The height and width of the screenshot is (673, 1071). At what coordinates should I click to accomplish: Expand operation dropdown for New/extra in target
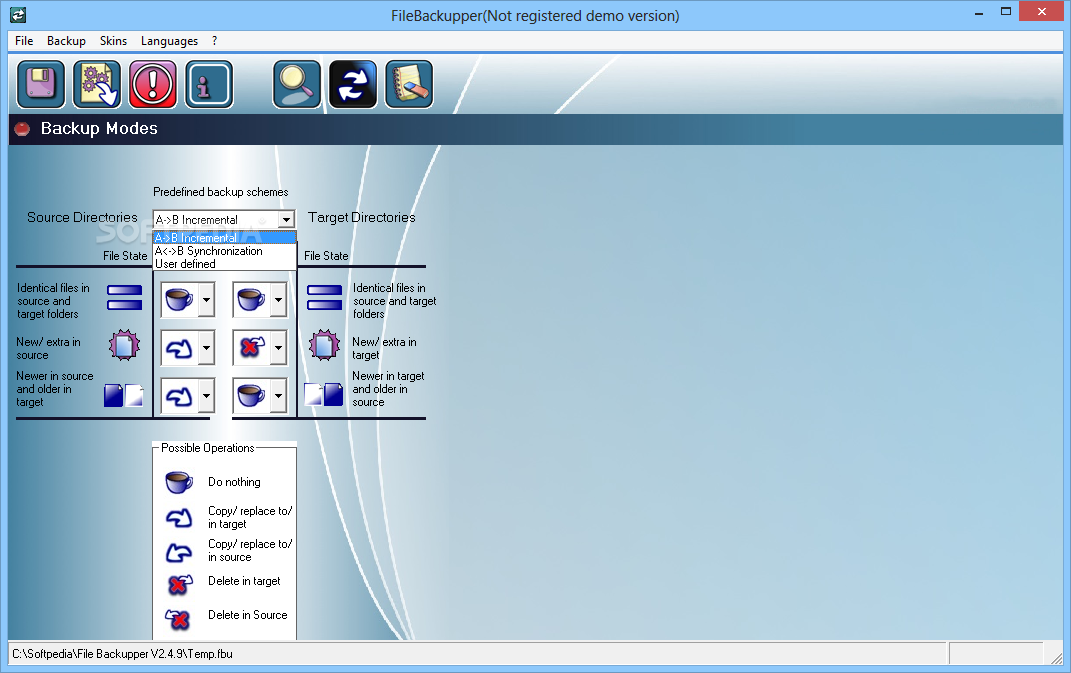(278, 348)
